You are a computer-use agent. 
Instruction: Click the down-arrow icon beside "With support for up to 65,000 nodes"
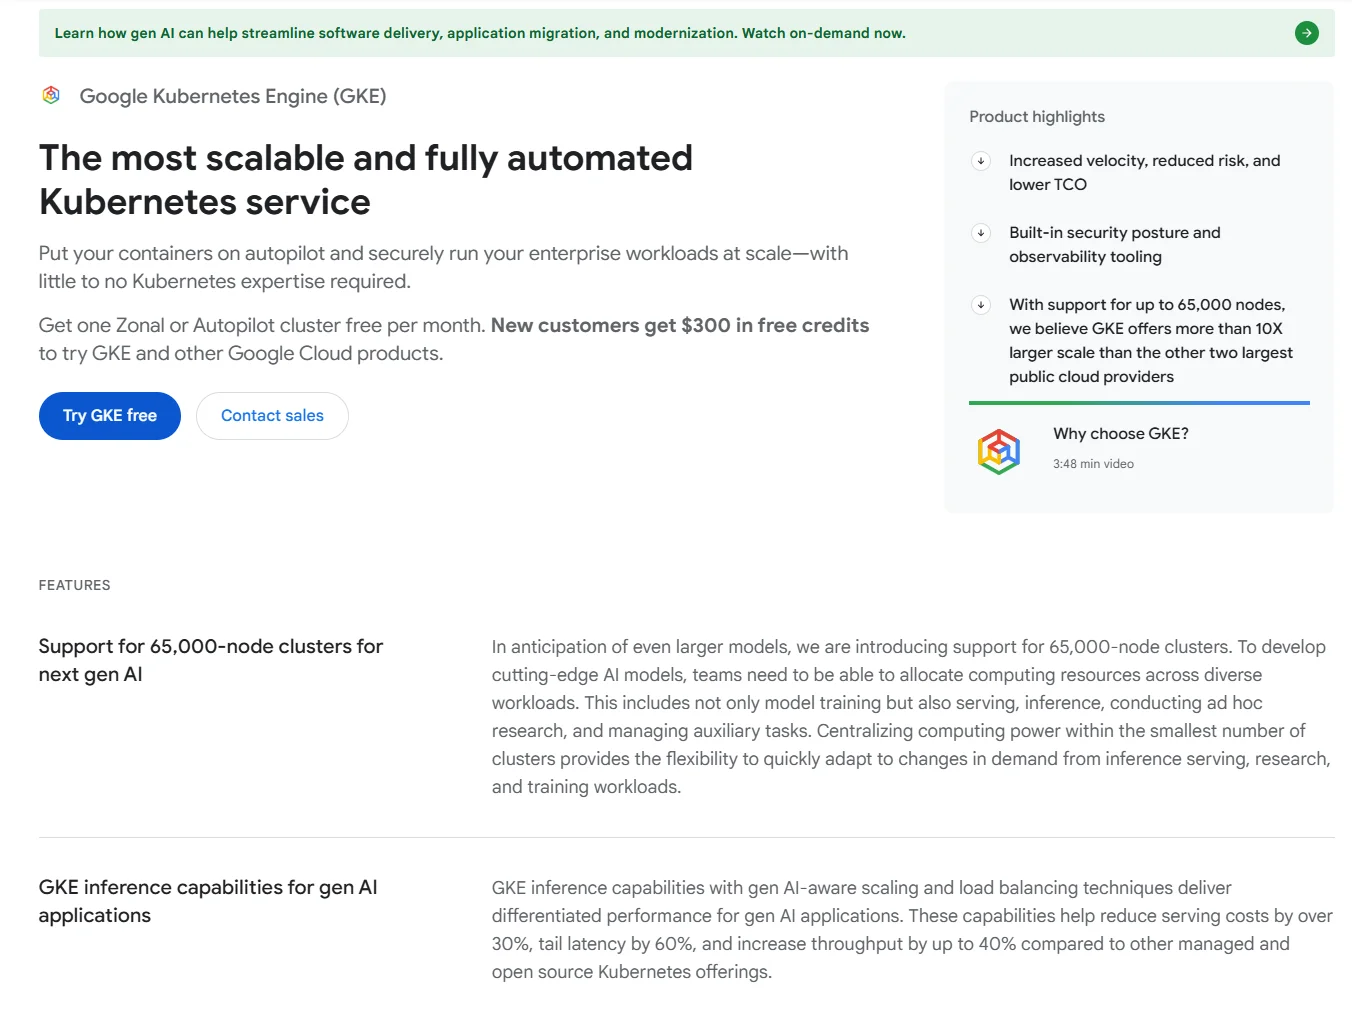pyautogui.click(x=981, y=305)
